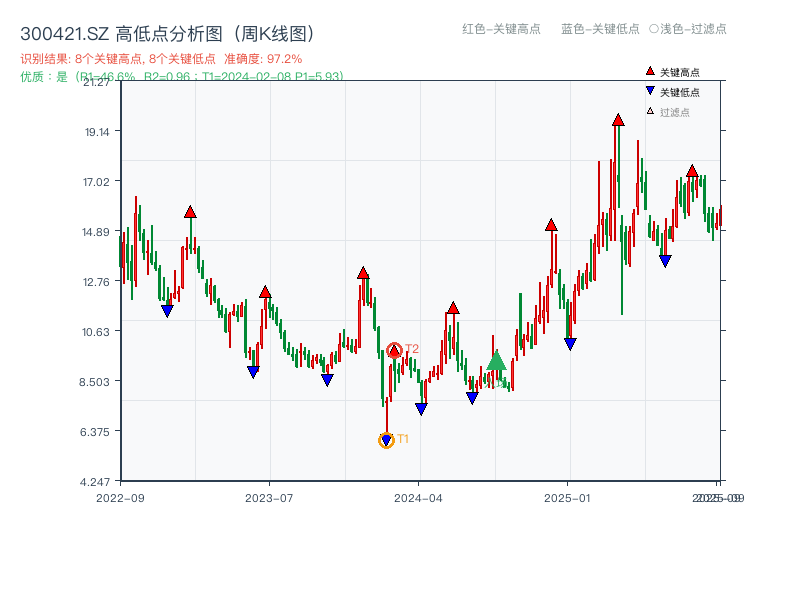Screen dimensions: 800x600
Task: Select the blue 关键低点 legend triangle icon
Action: tap(648, 91)
